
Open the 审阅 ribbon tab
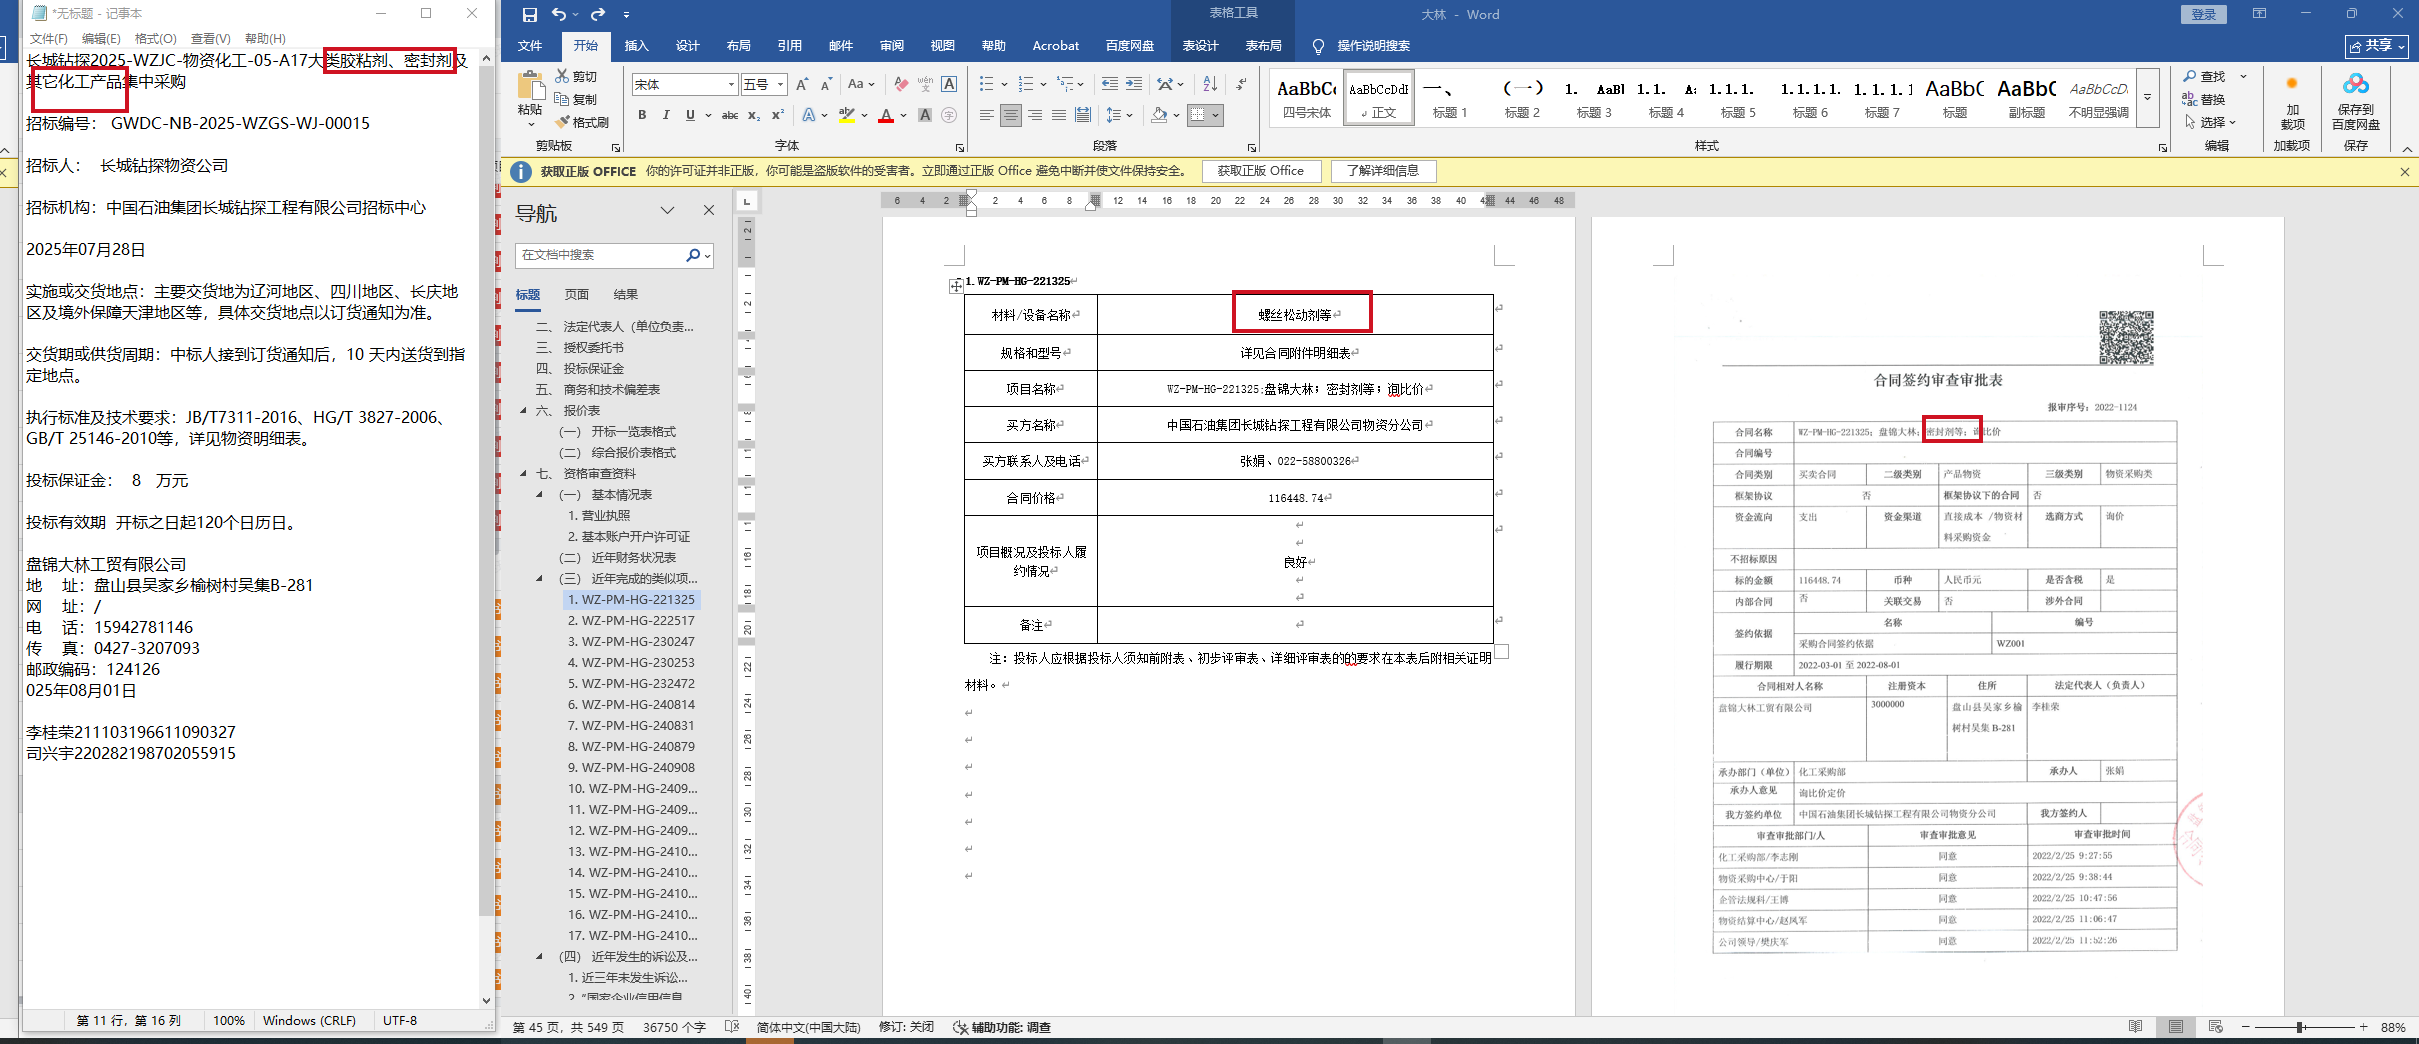(891, 46)
